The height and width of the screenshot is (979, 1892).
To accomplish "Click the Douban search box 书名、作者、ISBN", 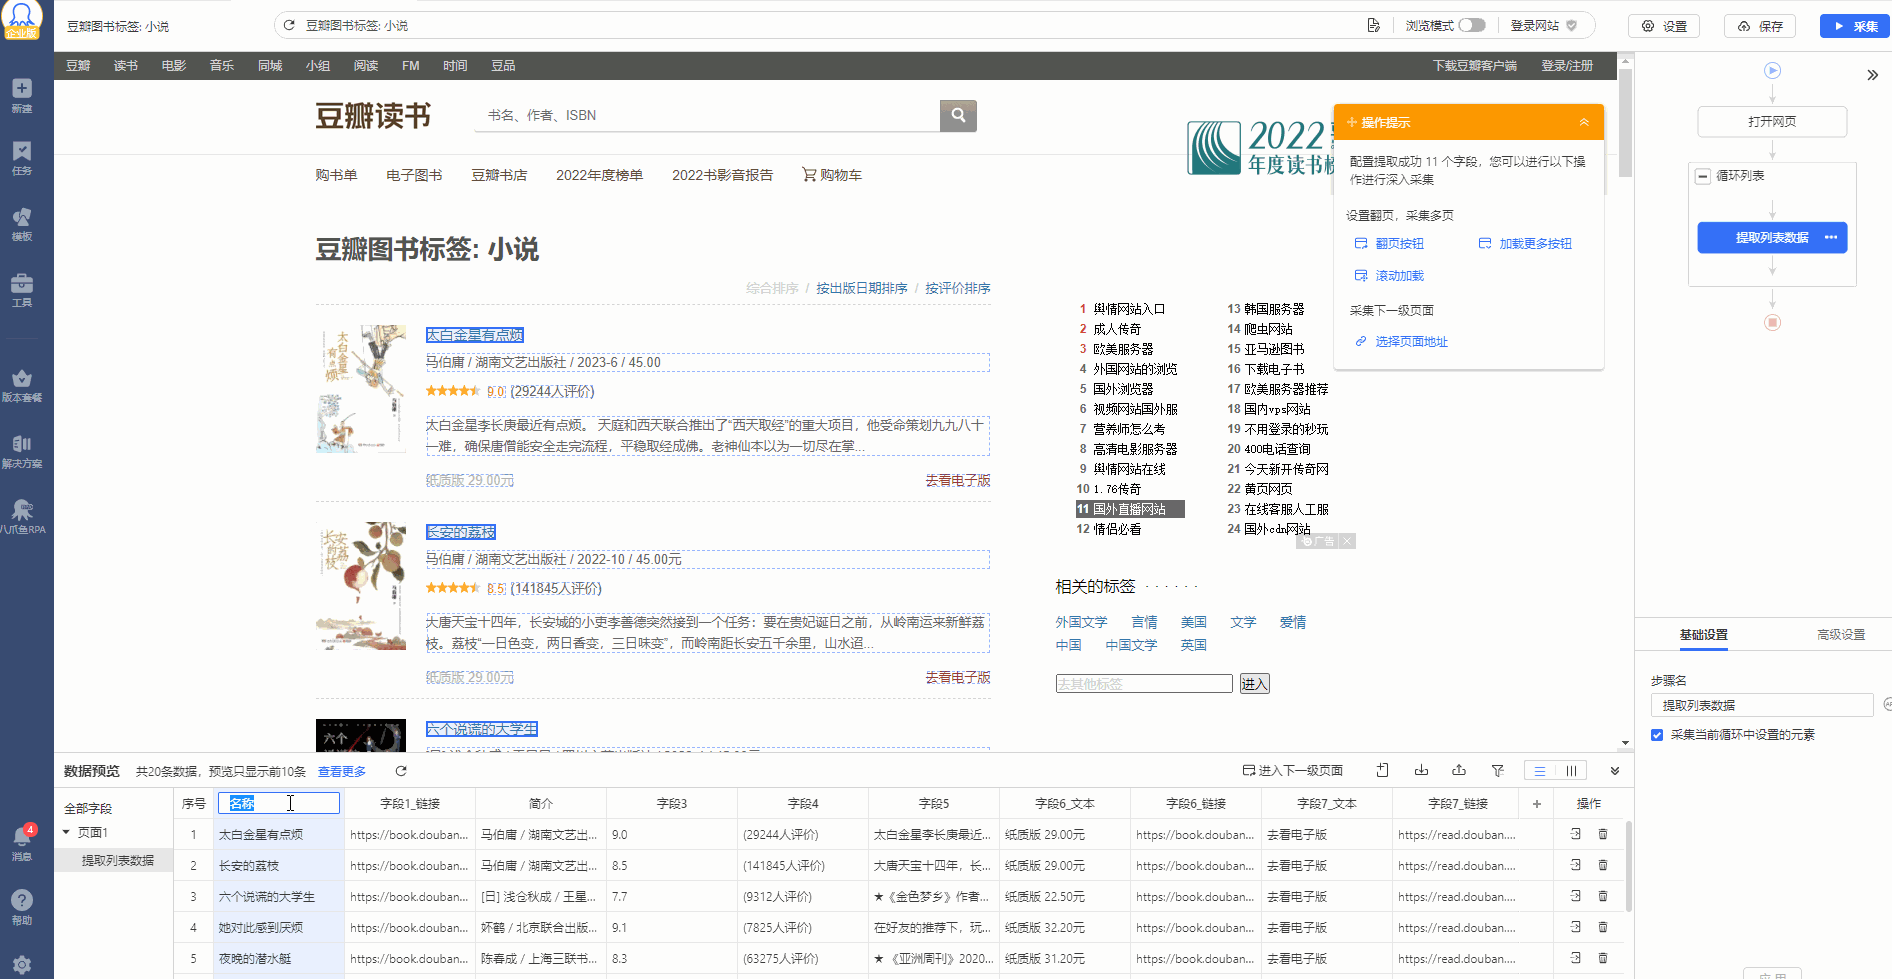I will (707, 115).
